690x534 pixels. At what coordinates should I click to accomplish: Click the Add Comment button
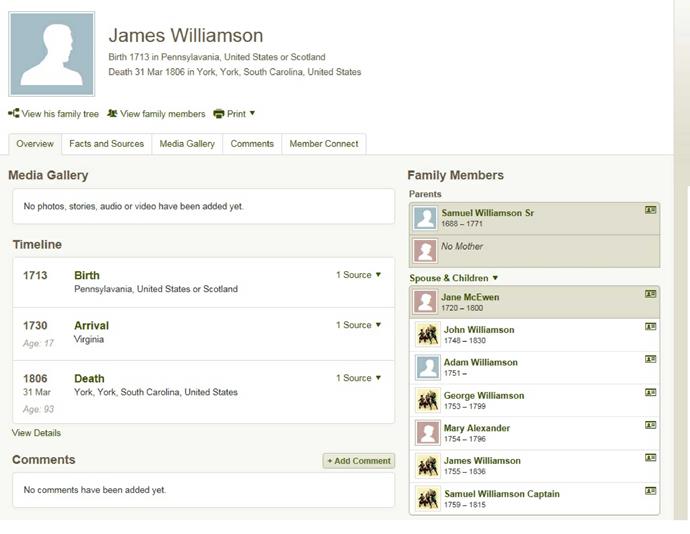pos(358,461)
